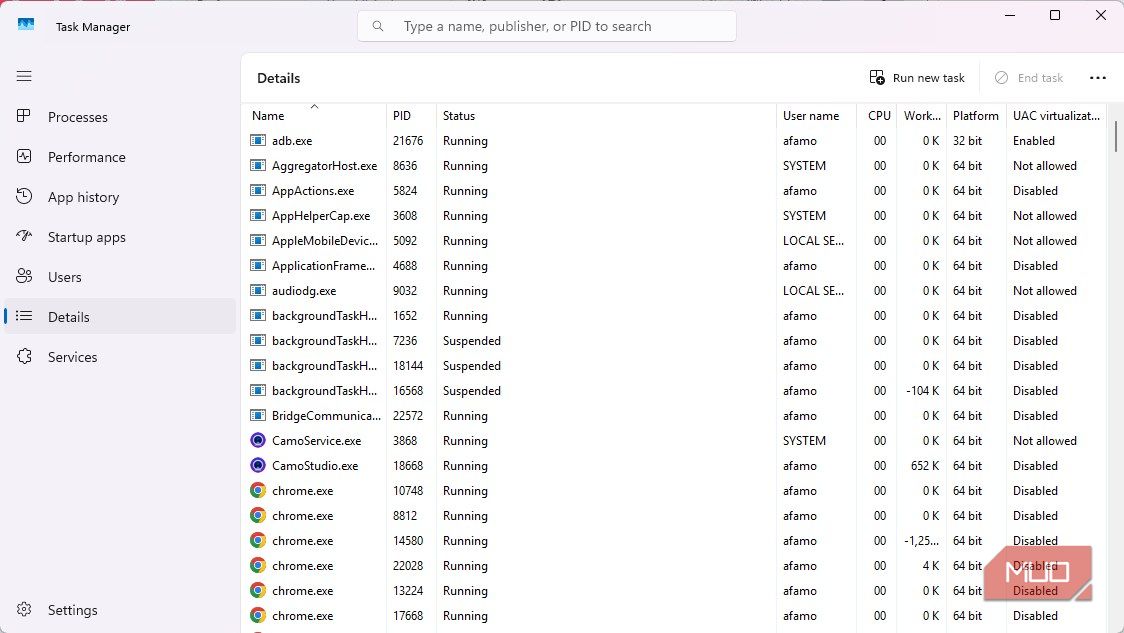Sort by the Platform column header
Image resolution: width=1124 pixels, height=633 pixels.
976,115
